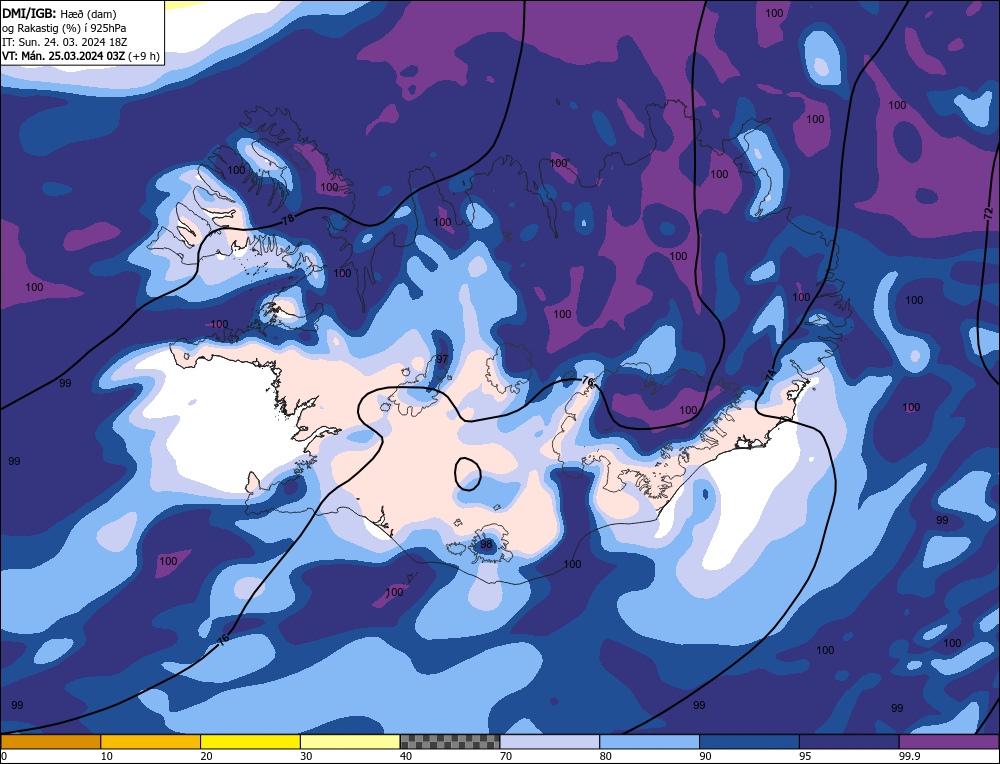Click the '74' height contour label
The height and width of the screenshot is (764, 1000).
770,374
